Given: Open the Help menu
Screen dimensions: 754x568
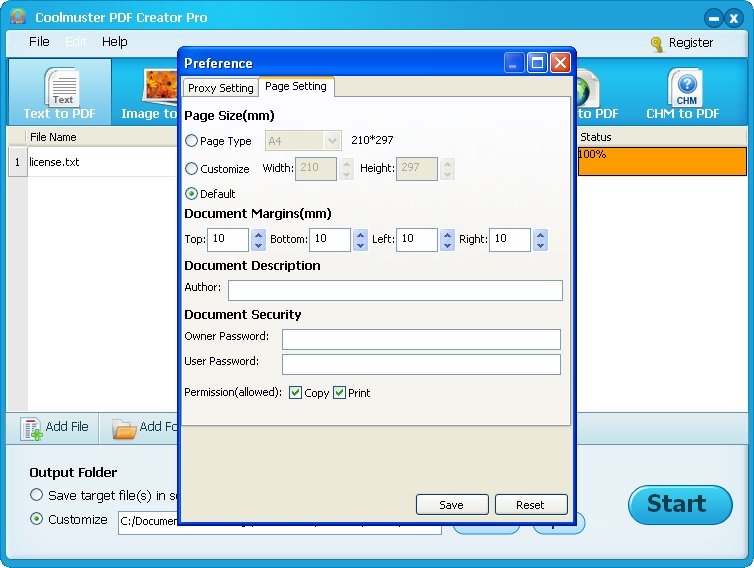Looking at the screenshot, I should click(x=114, y=42).
